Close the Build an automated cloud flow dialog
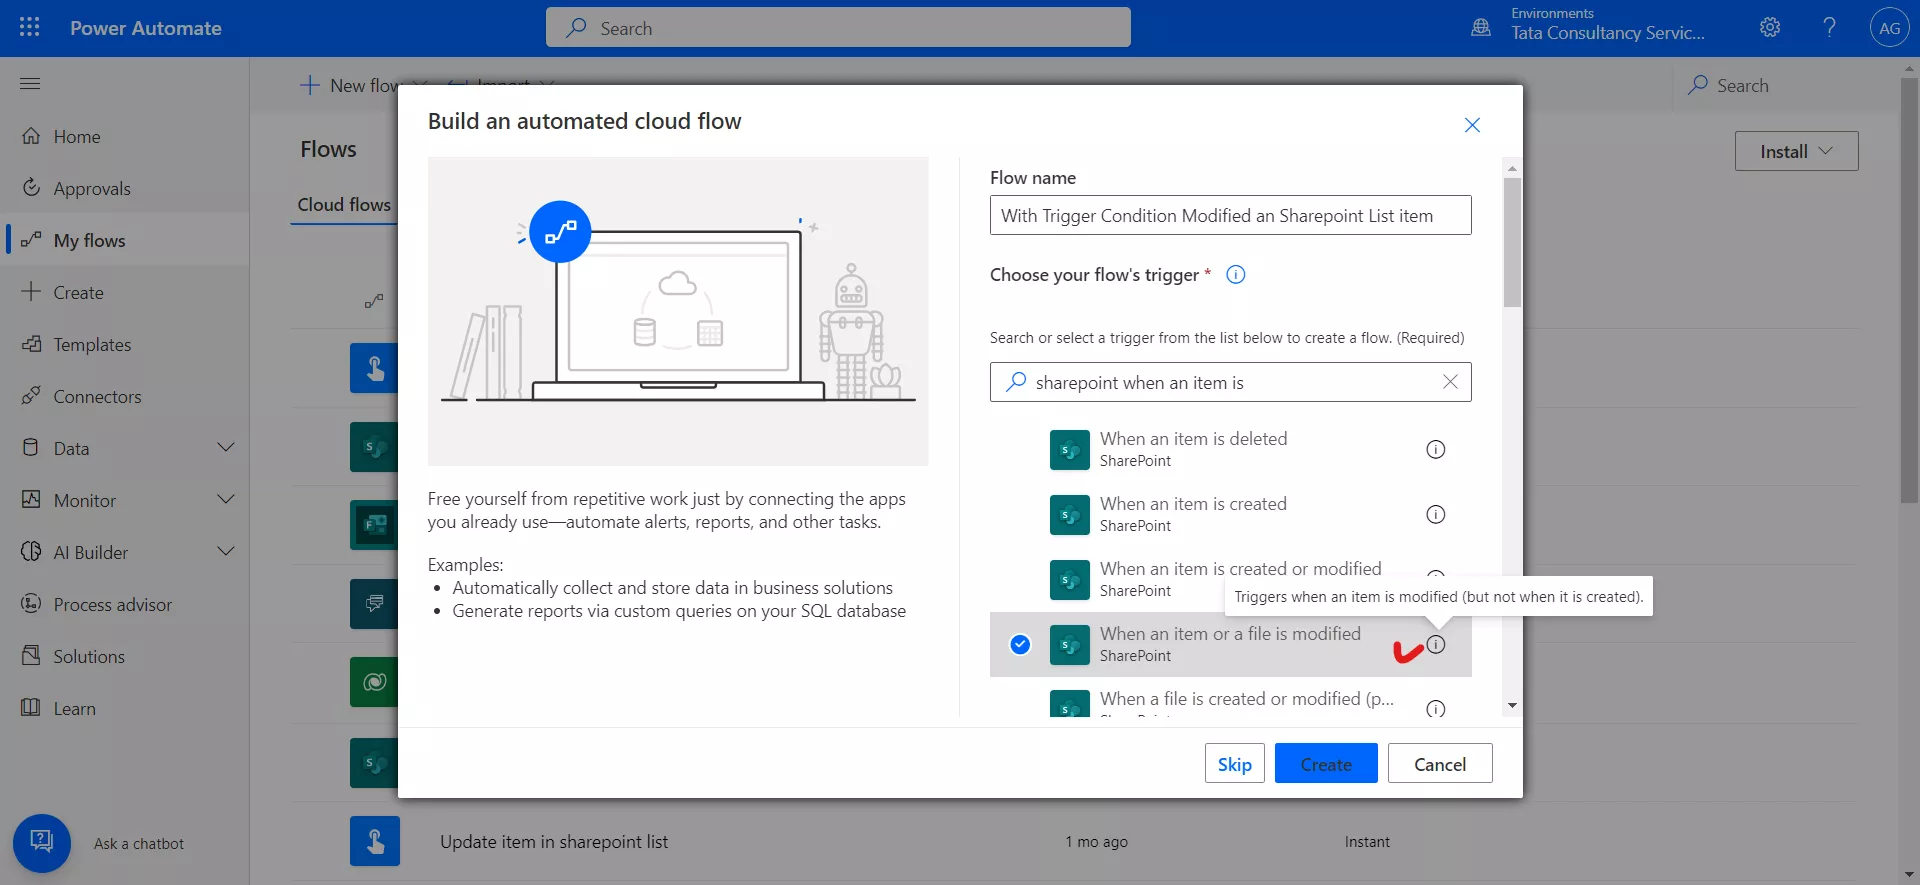1920x885 pixels. (x=1472, y=125)
